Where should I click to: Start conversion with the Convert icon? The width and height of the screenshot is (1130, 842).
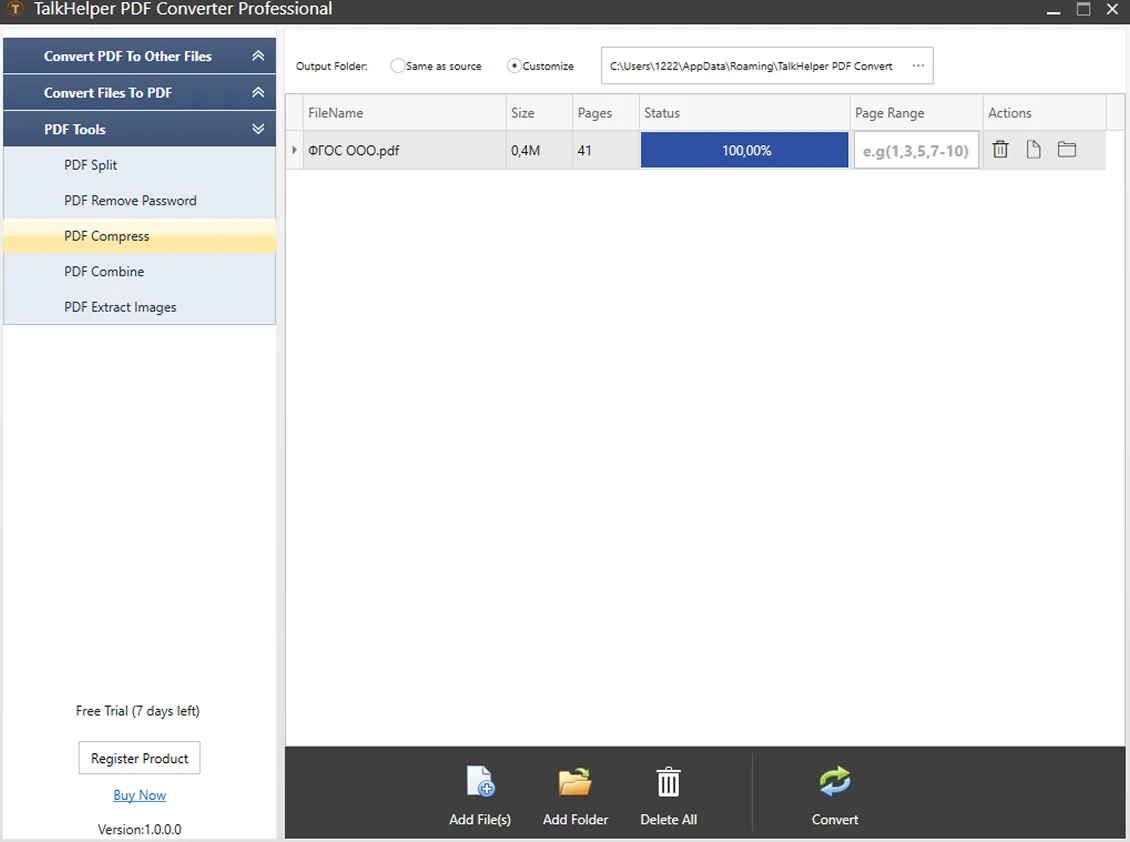click(x=835, y=781)
